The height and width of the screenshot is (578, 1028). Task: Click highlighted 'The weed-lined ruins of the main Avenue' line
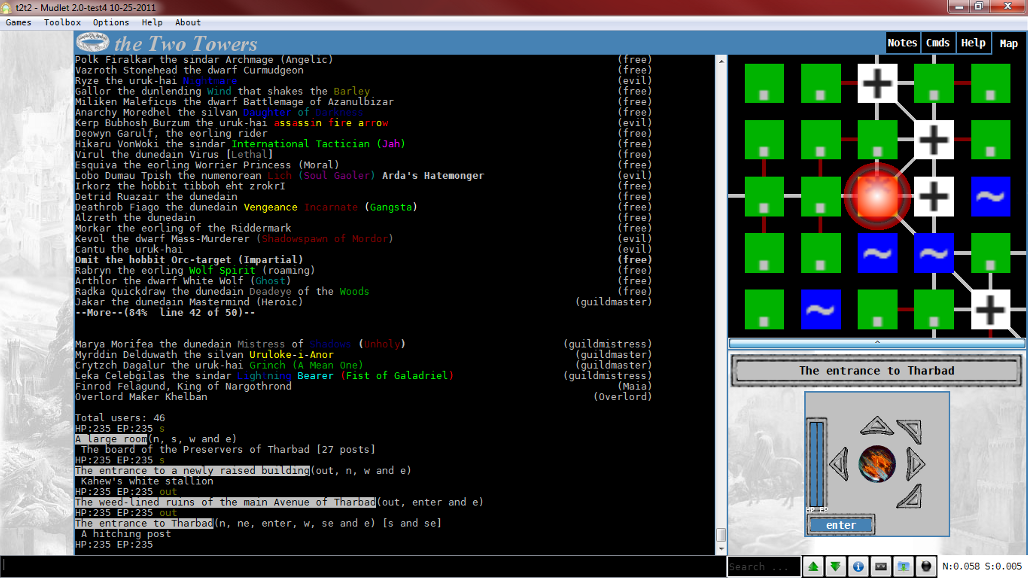click(225, 502)
